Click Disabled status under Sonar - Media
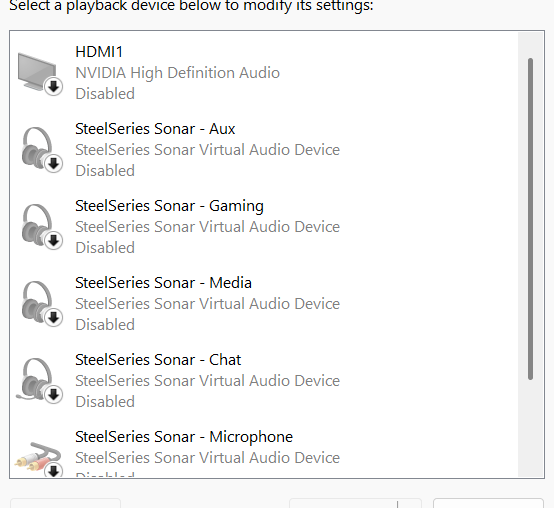The image size is (554, 508). [105, 325]
